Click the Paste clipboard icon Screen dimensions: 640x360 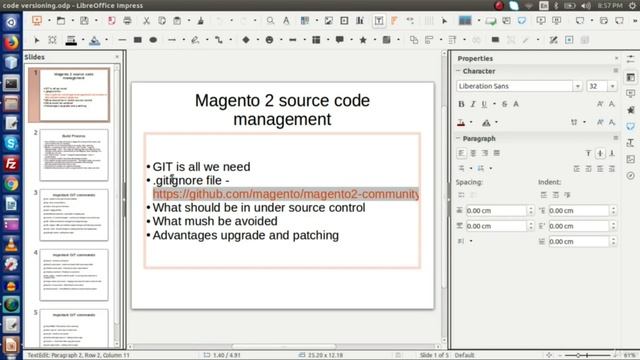pos(177,20)
